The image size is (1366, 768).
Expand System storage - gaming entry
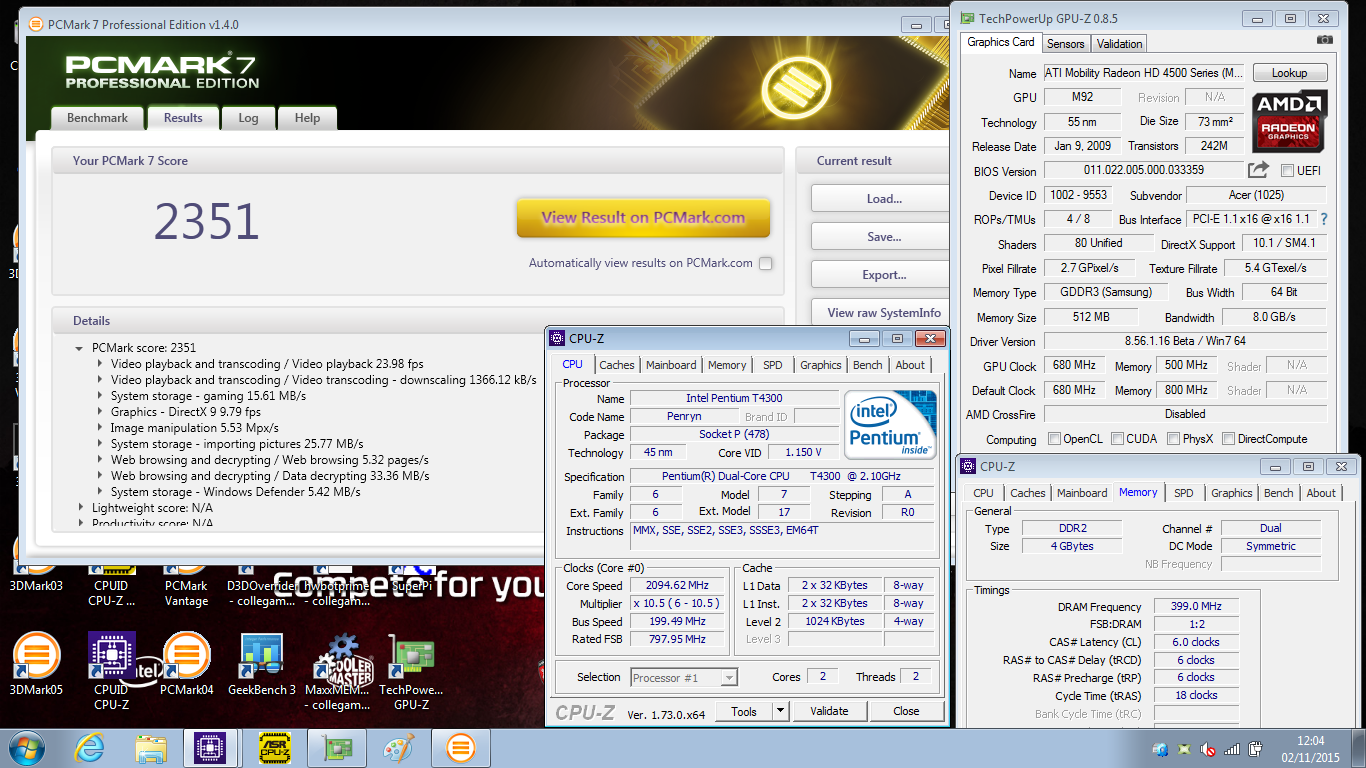(x=100, y=396)
